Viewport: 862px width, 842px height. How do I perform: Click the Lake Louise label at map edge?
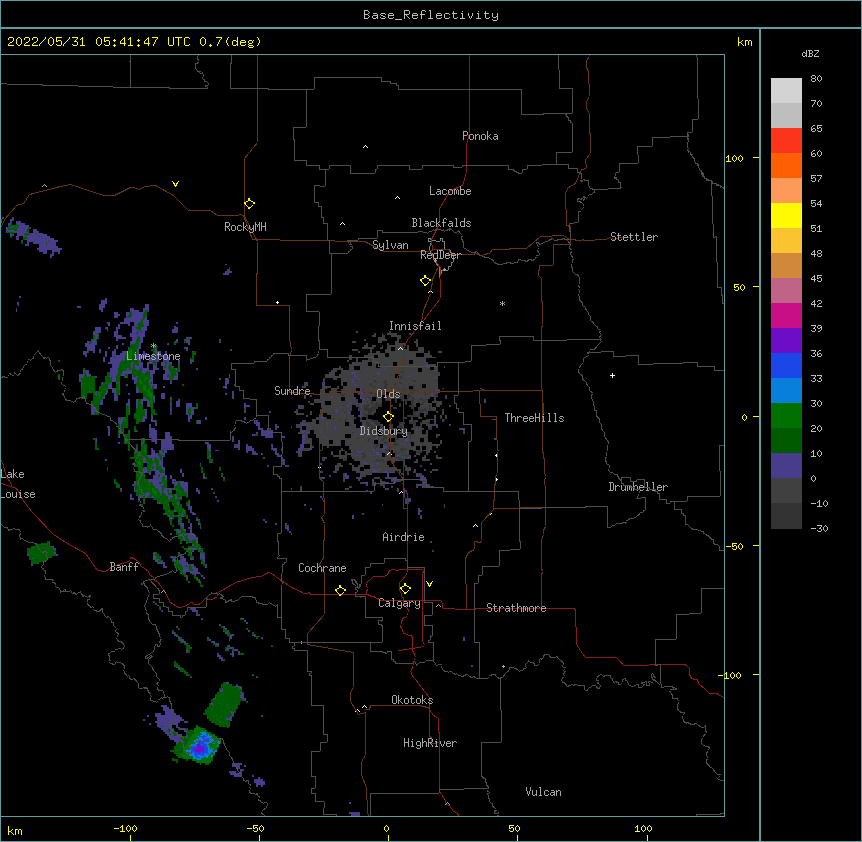[x=18, y=484]
